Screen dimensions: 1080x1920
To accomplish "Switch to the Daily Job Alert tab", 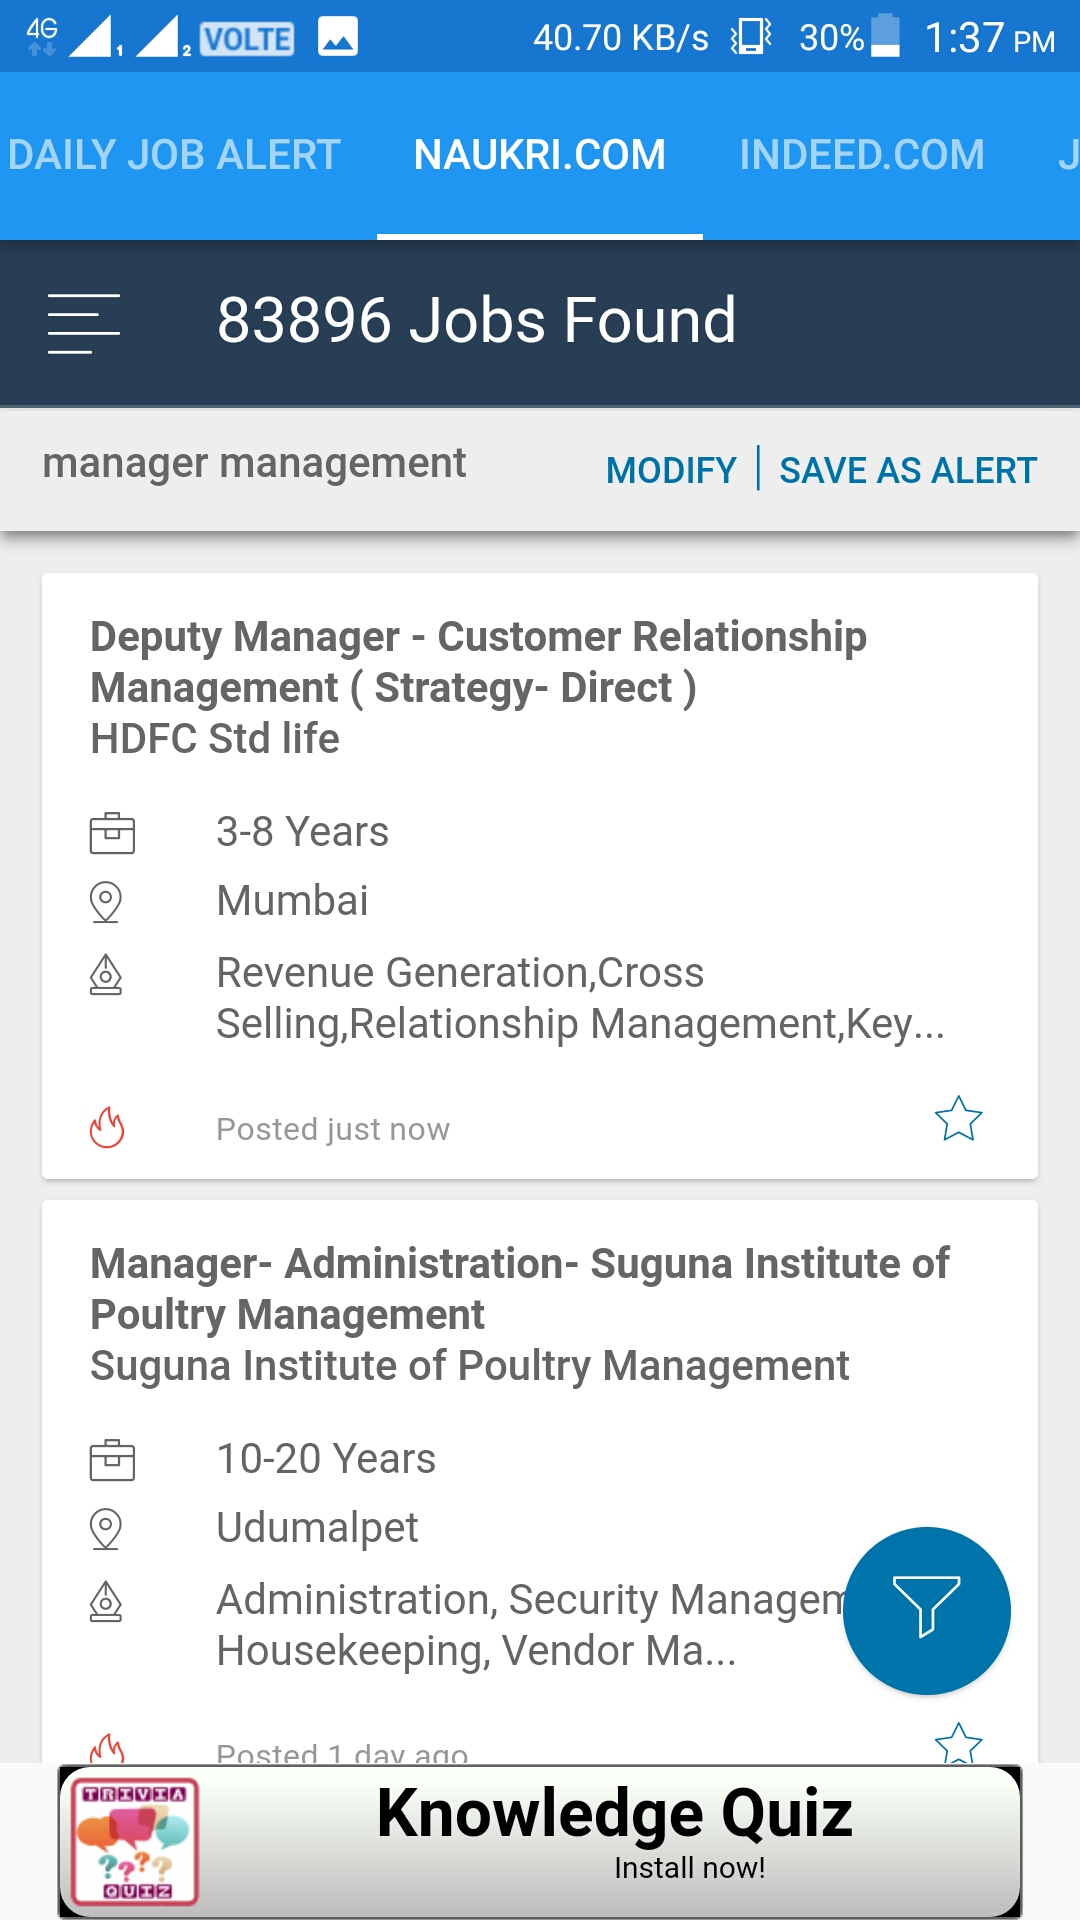I will pyautogui.click(x=174, y=155).
